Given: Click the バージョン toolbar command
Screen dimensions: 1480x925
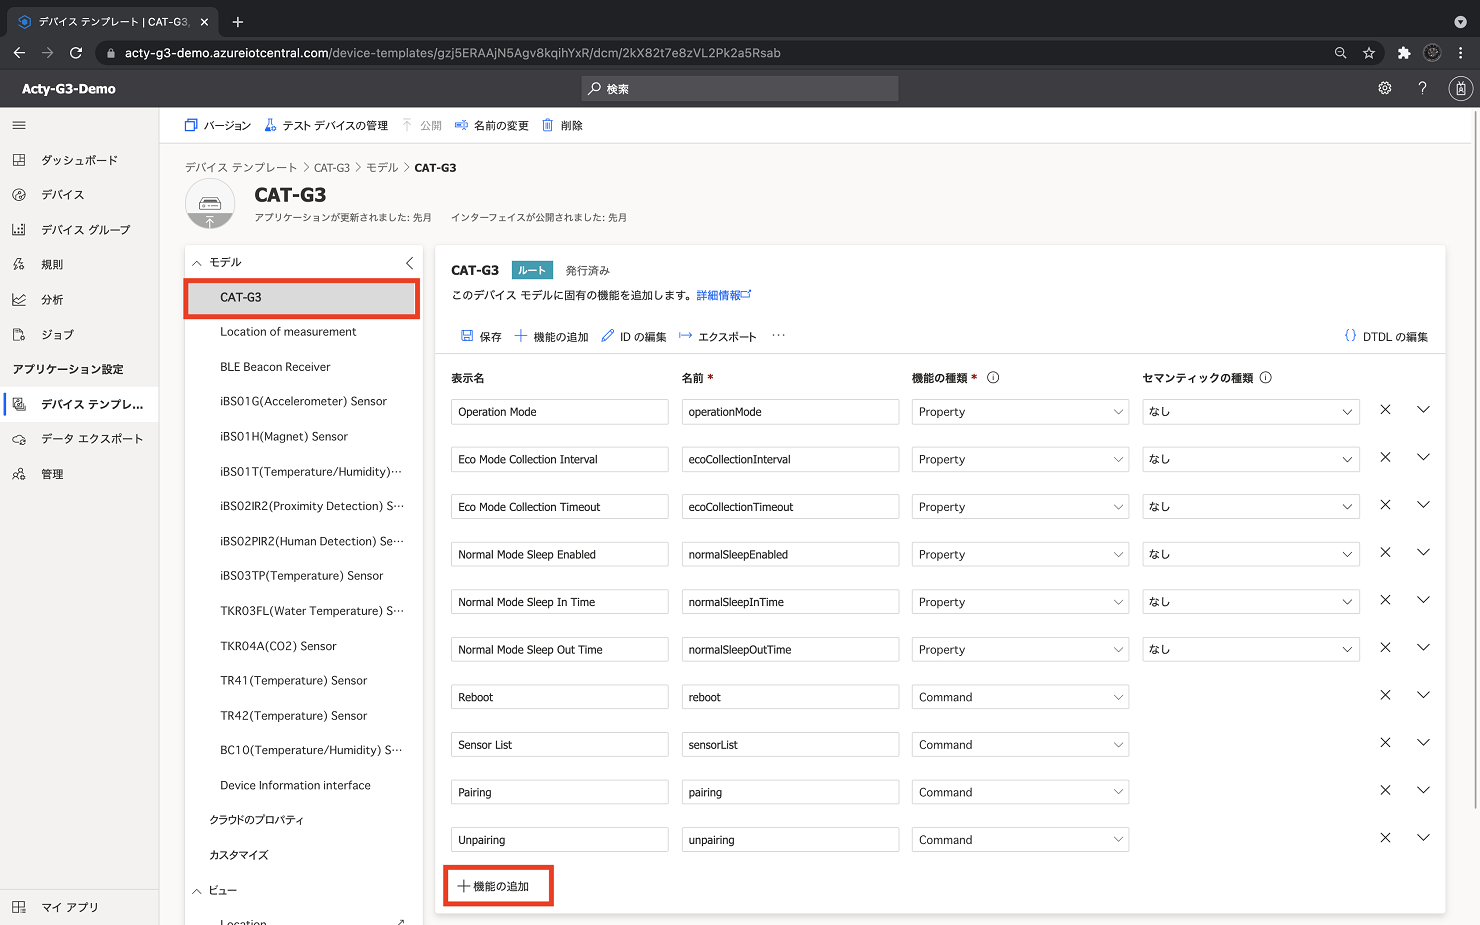Looking at the screenshot, I should (x=217, y=125).
